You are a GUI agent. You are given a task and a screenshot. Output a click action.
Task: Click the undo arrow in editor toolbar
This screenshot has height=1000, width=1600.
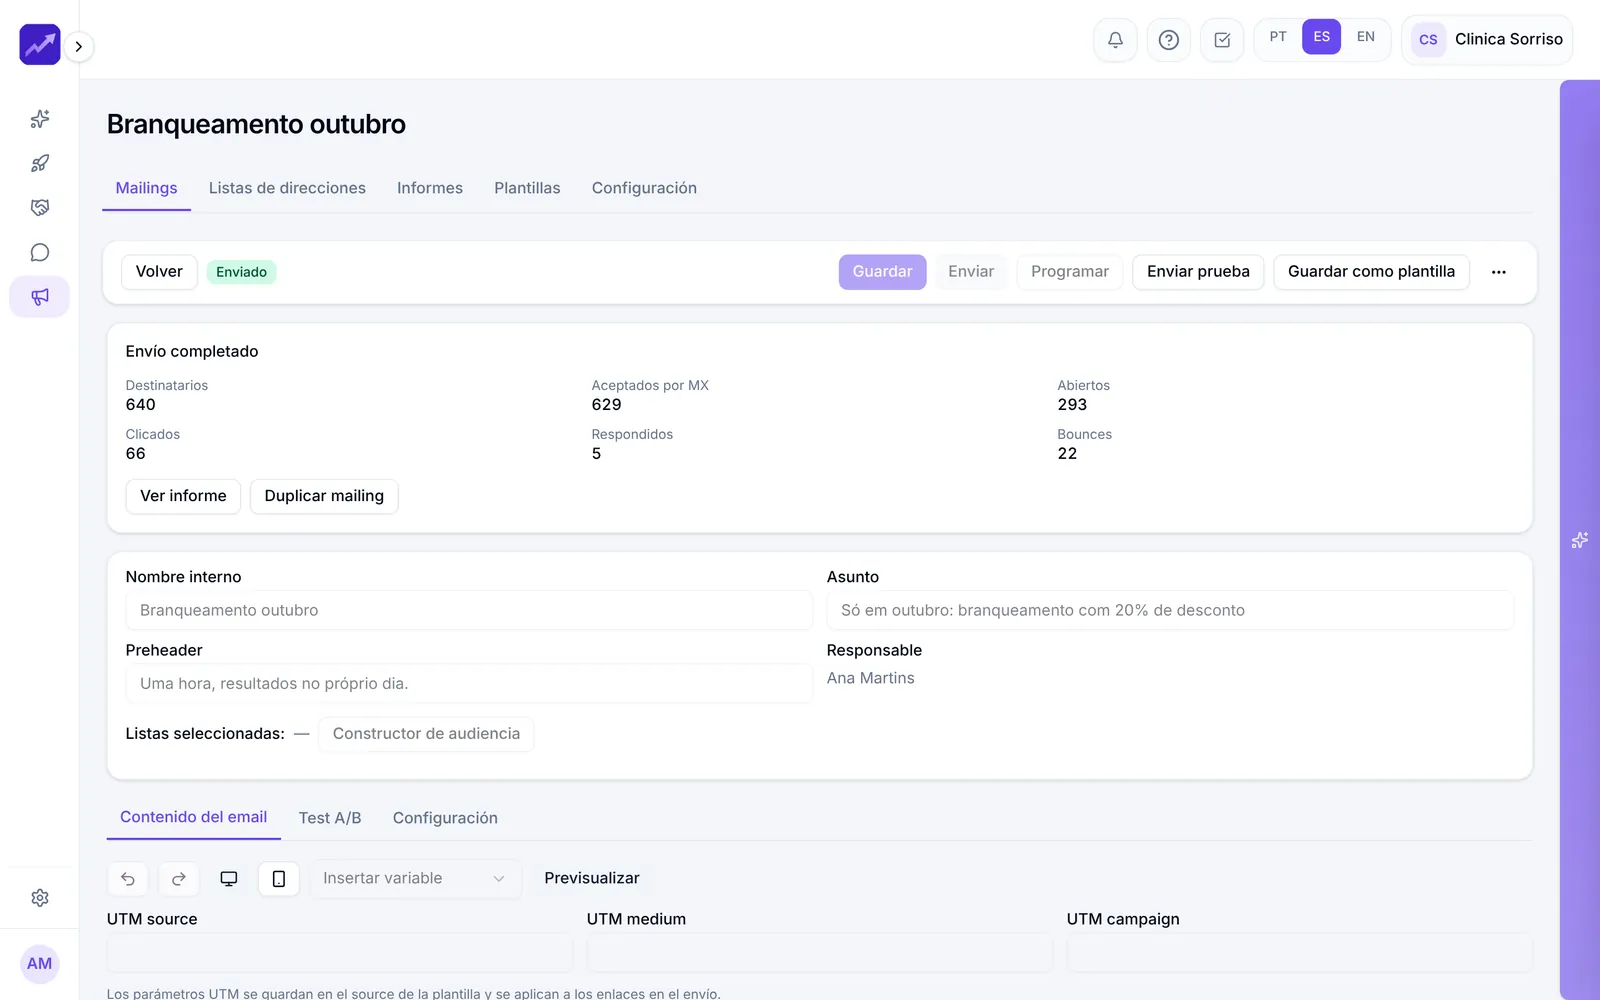pyautogui.click(x=128, y=879)
